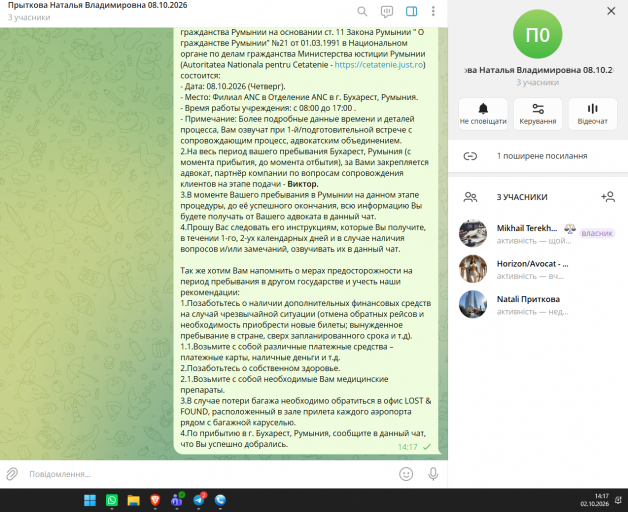Image resolution: width=628 pixels, height=512 pixels.
Task: Open member Mikhail Terekh... profile
Action: 537,234
